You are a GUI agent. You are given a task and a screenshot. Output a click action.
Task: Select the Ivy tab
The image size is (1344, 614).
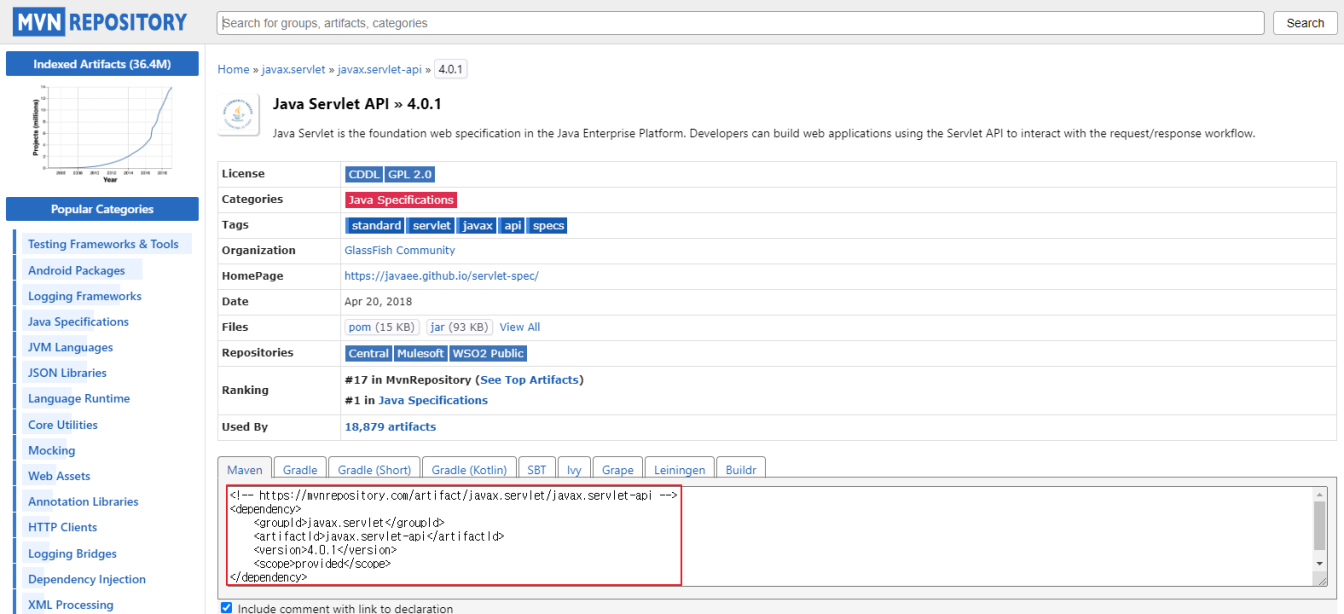(x=574, y=469)
